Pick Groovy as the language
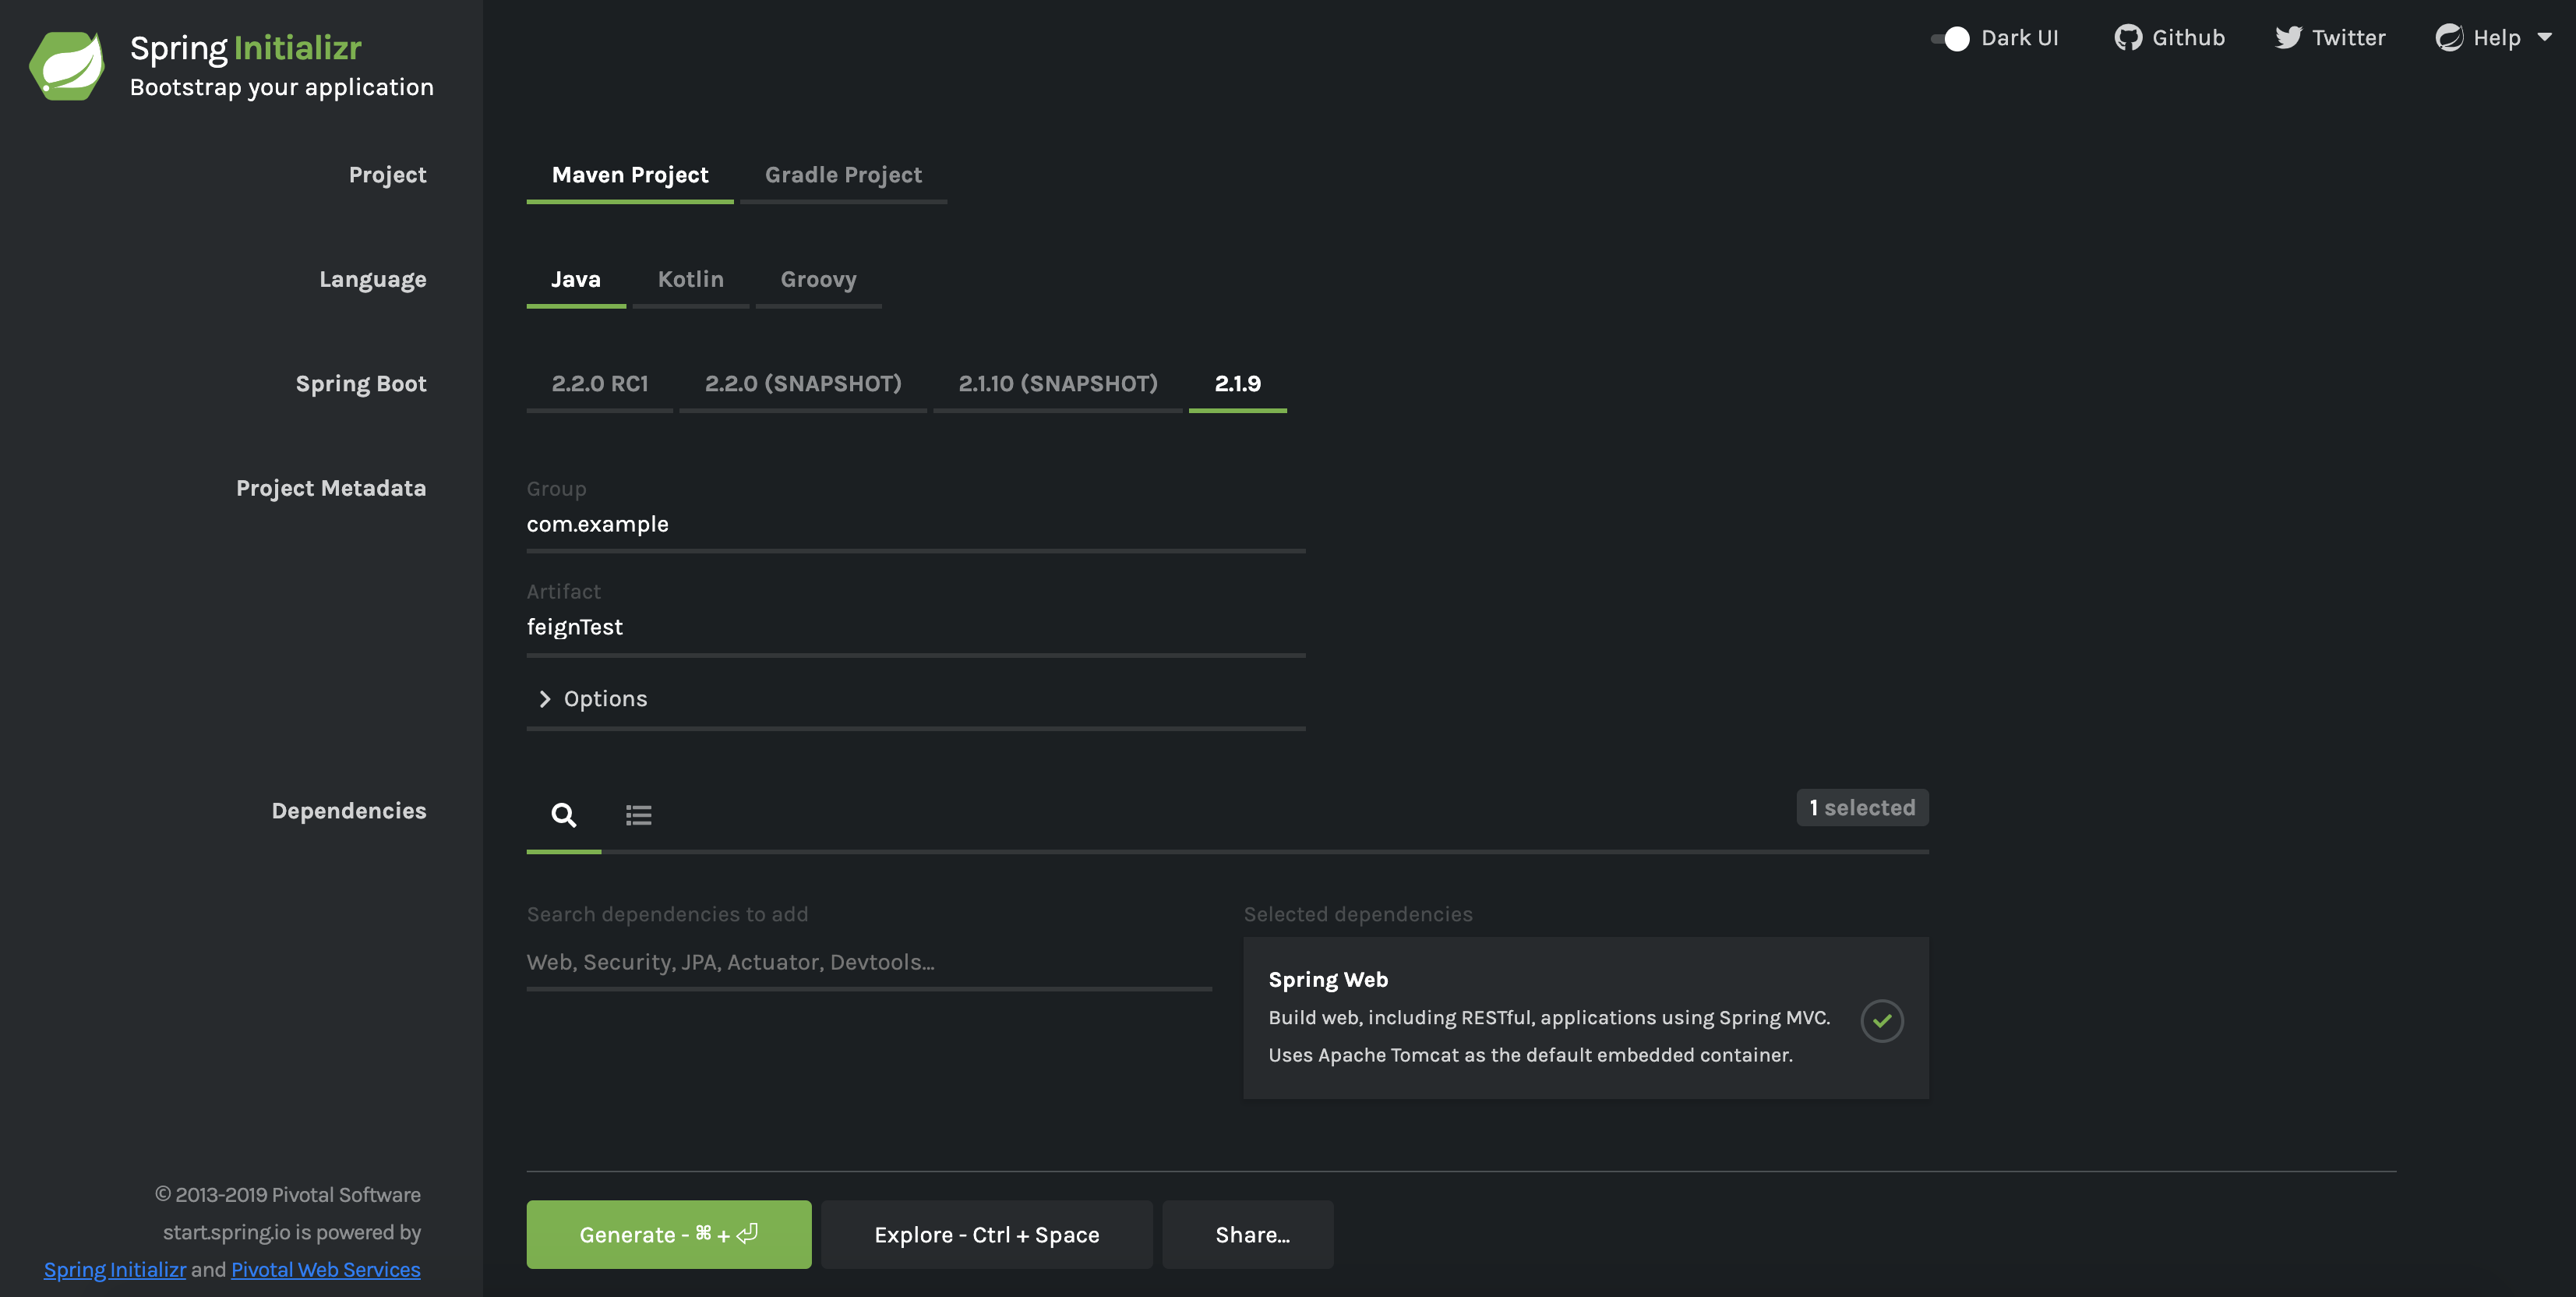 (818, 279)
